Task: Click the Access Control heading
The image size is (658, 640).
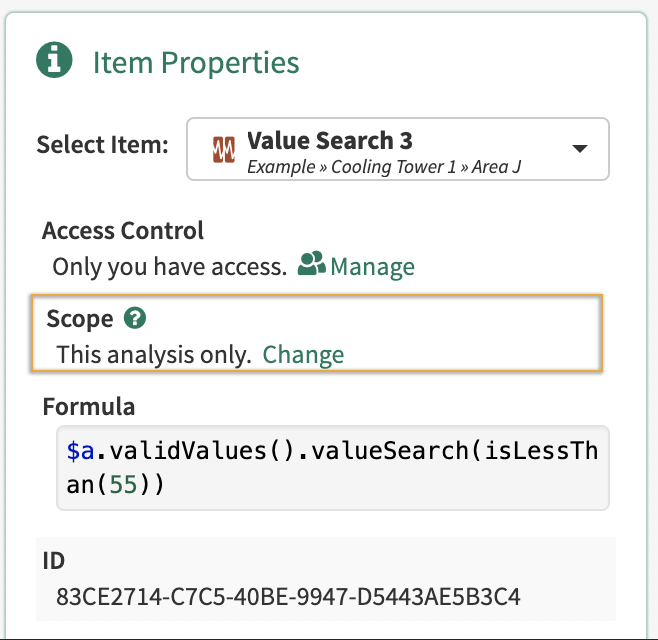Action: pos(123,231)
